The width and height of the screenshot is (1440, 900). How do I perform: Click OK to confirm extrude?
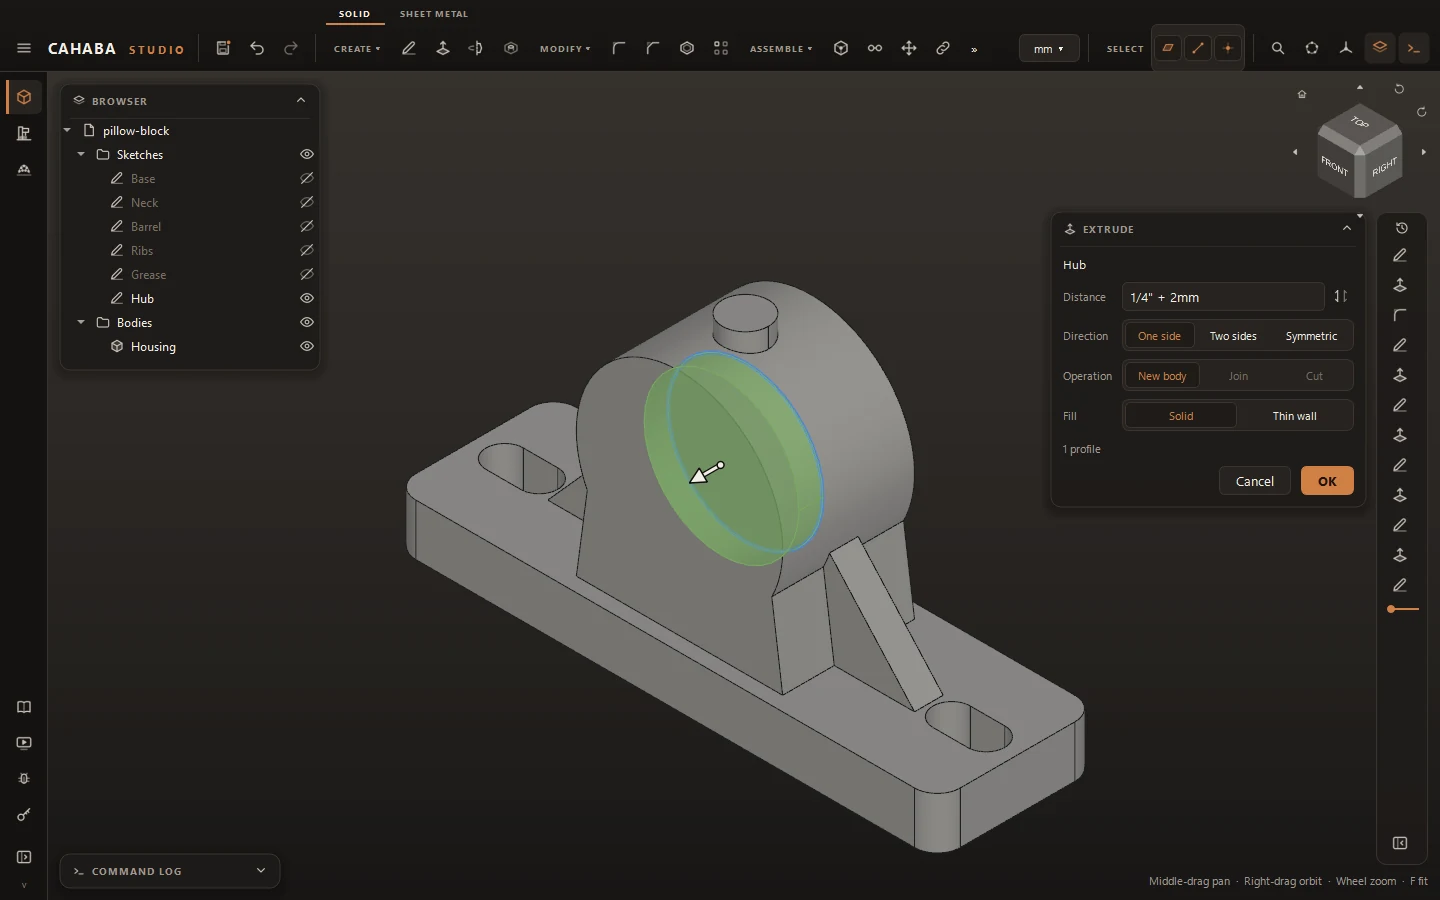(x=1327, y=481)
